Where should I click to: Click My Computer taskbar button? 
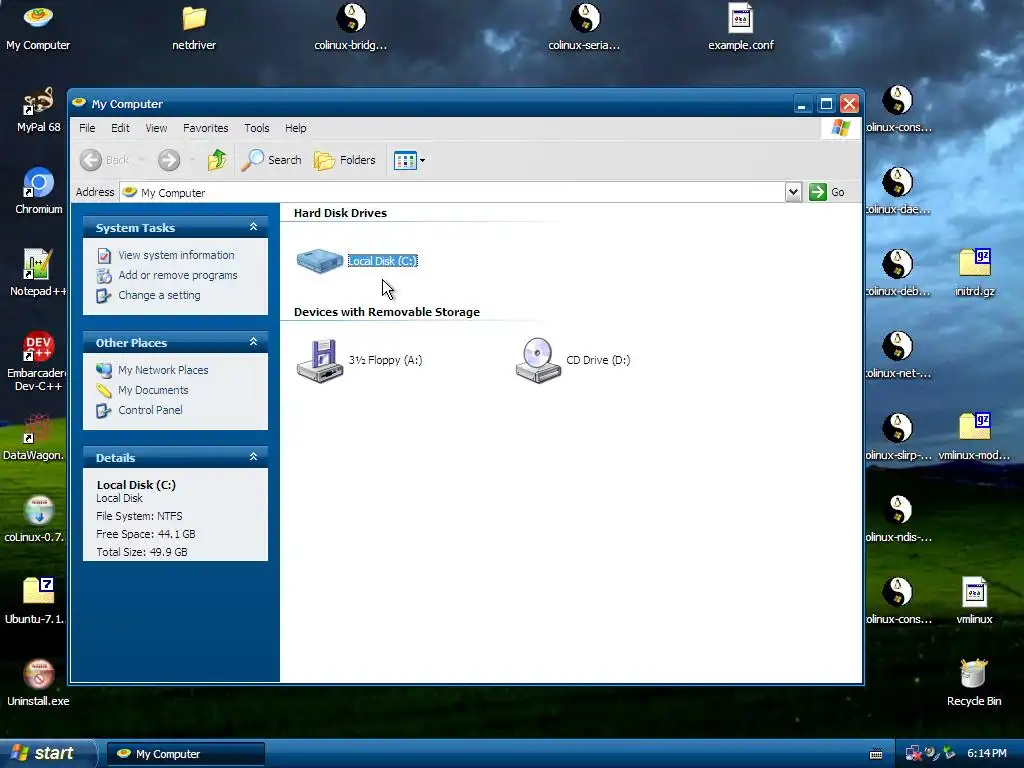pos(186,754)
